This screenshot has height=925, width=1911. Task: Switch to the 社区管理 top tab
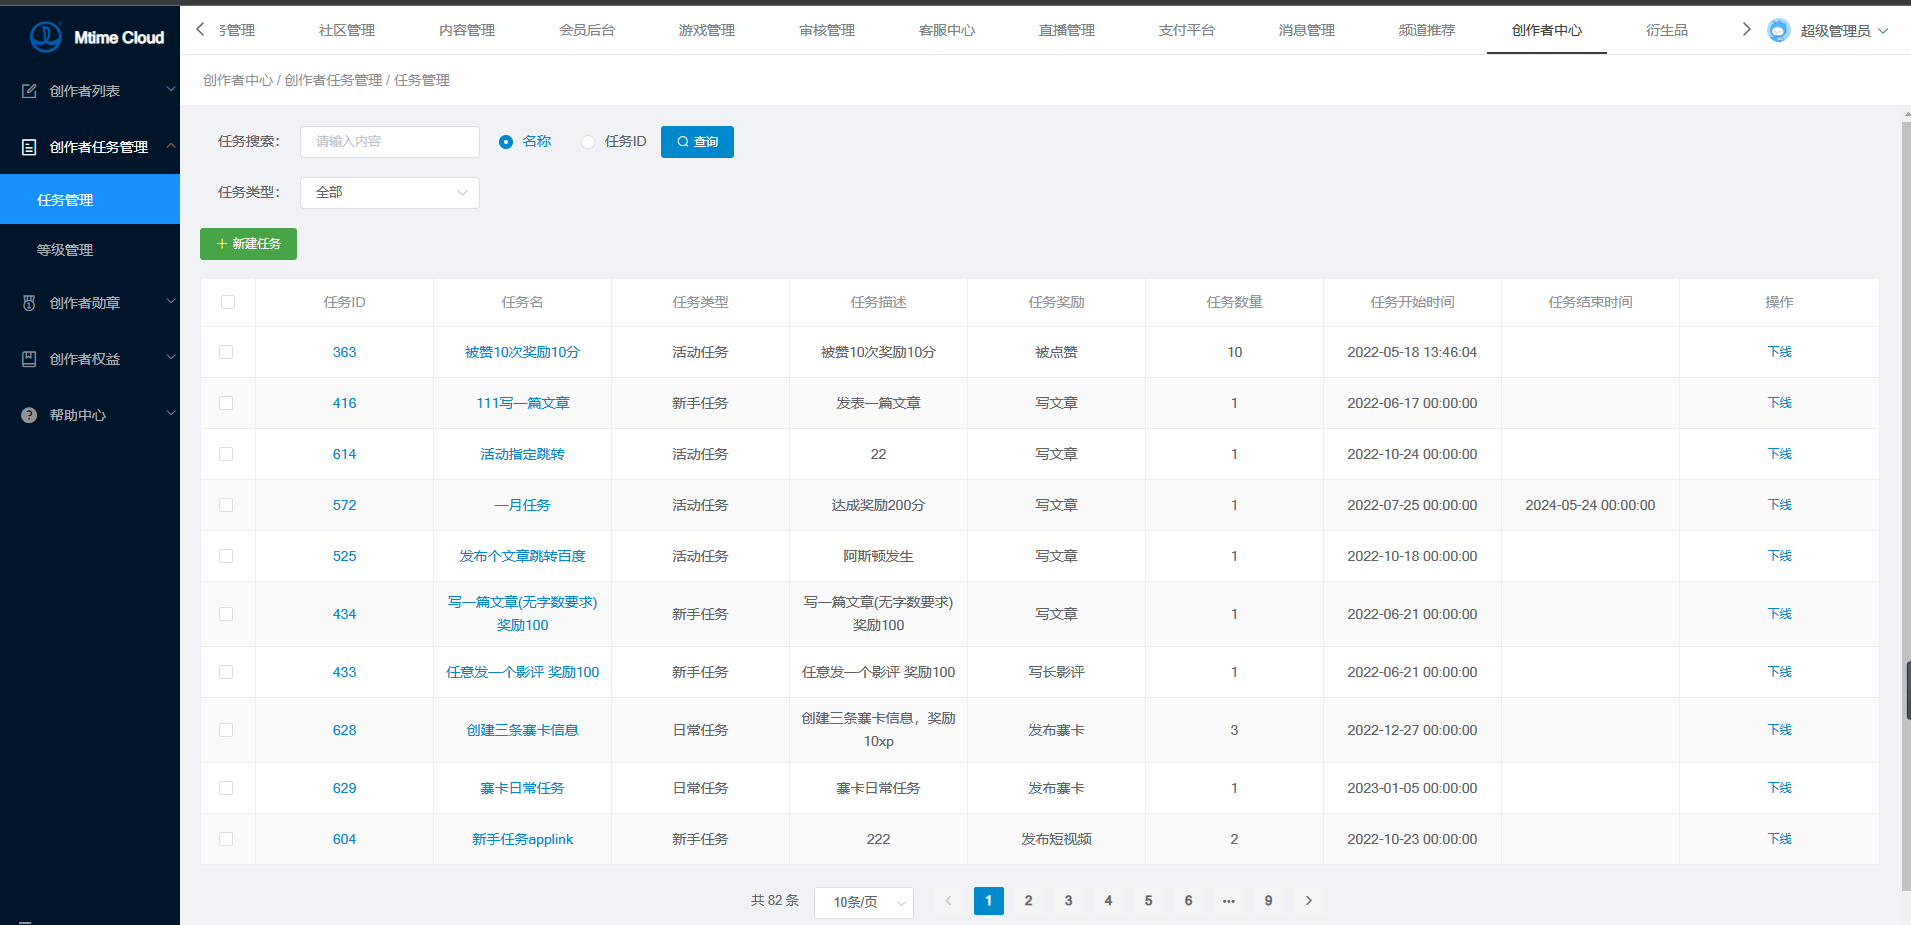click(x=347, y=31)
